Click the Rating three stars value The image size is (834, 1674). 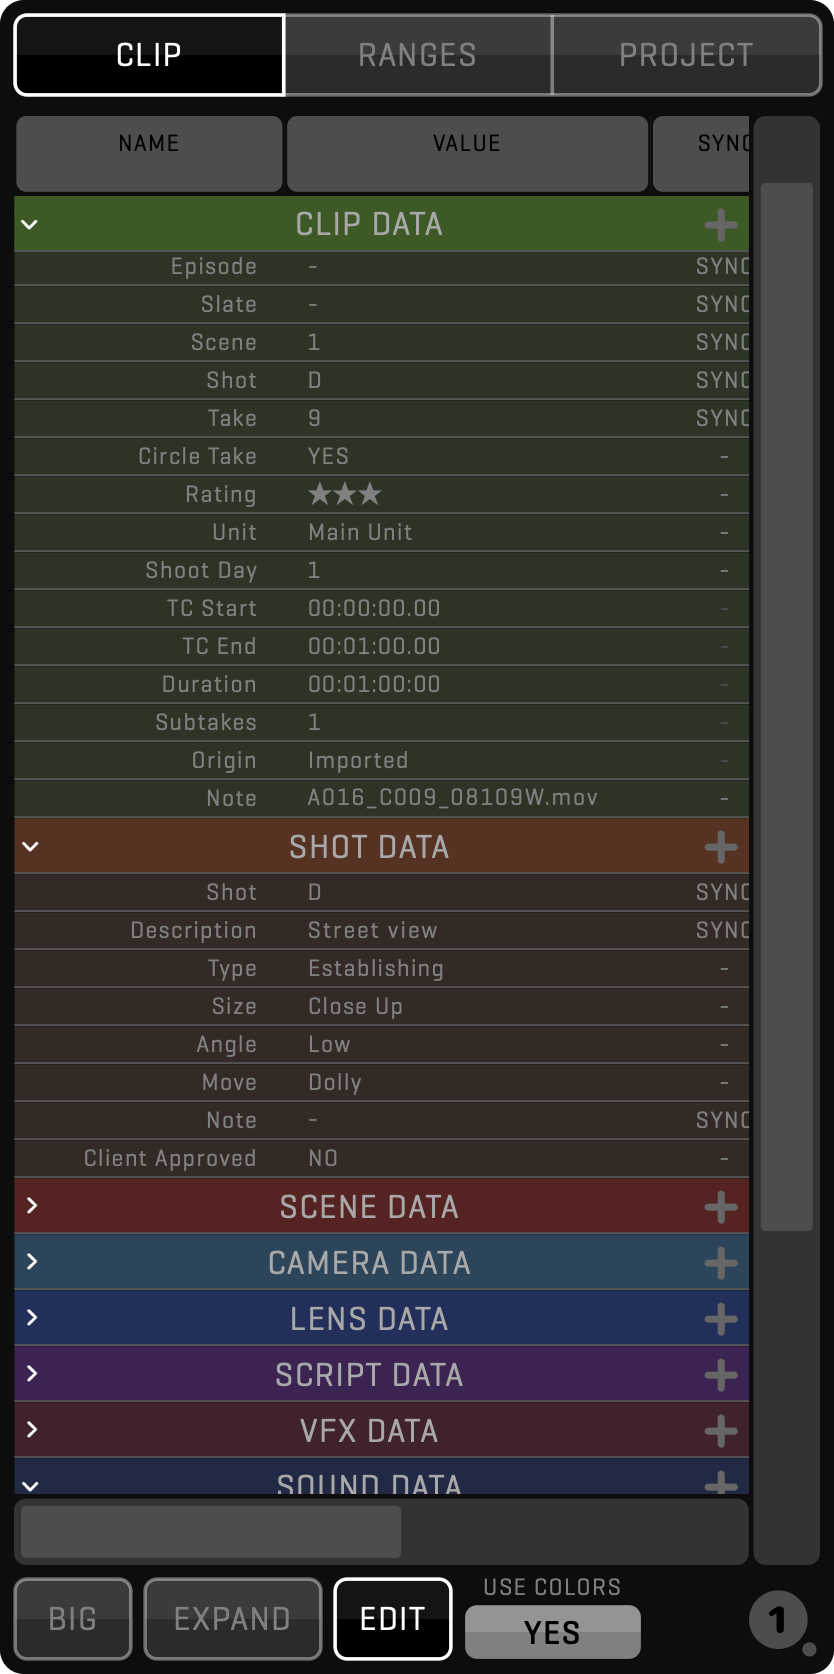point(344,494)
